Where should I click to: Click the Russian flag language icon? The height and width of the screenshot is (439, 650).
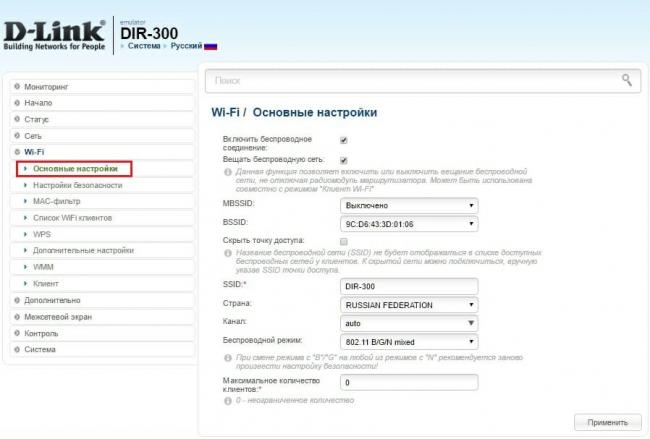211,46
